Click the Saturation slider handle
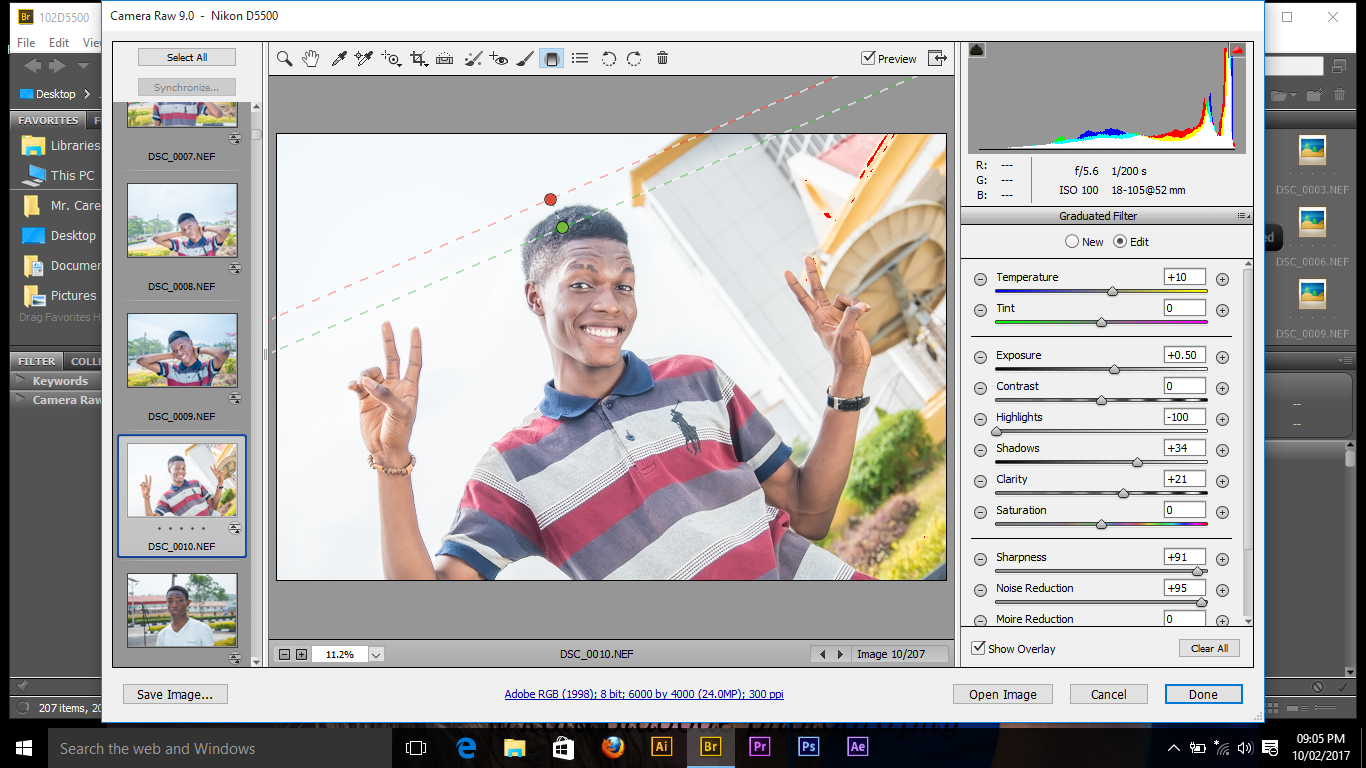This screenshot has width=1366, height=768. 1101,524
